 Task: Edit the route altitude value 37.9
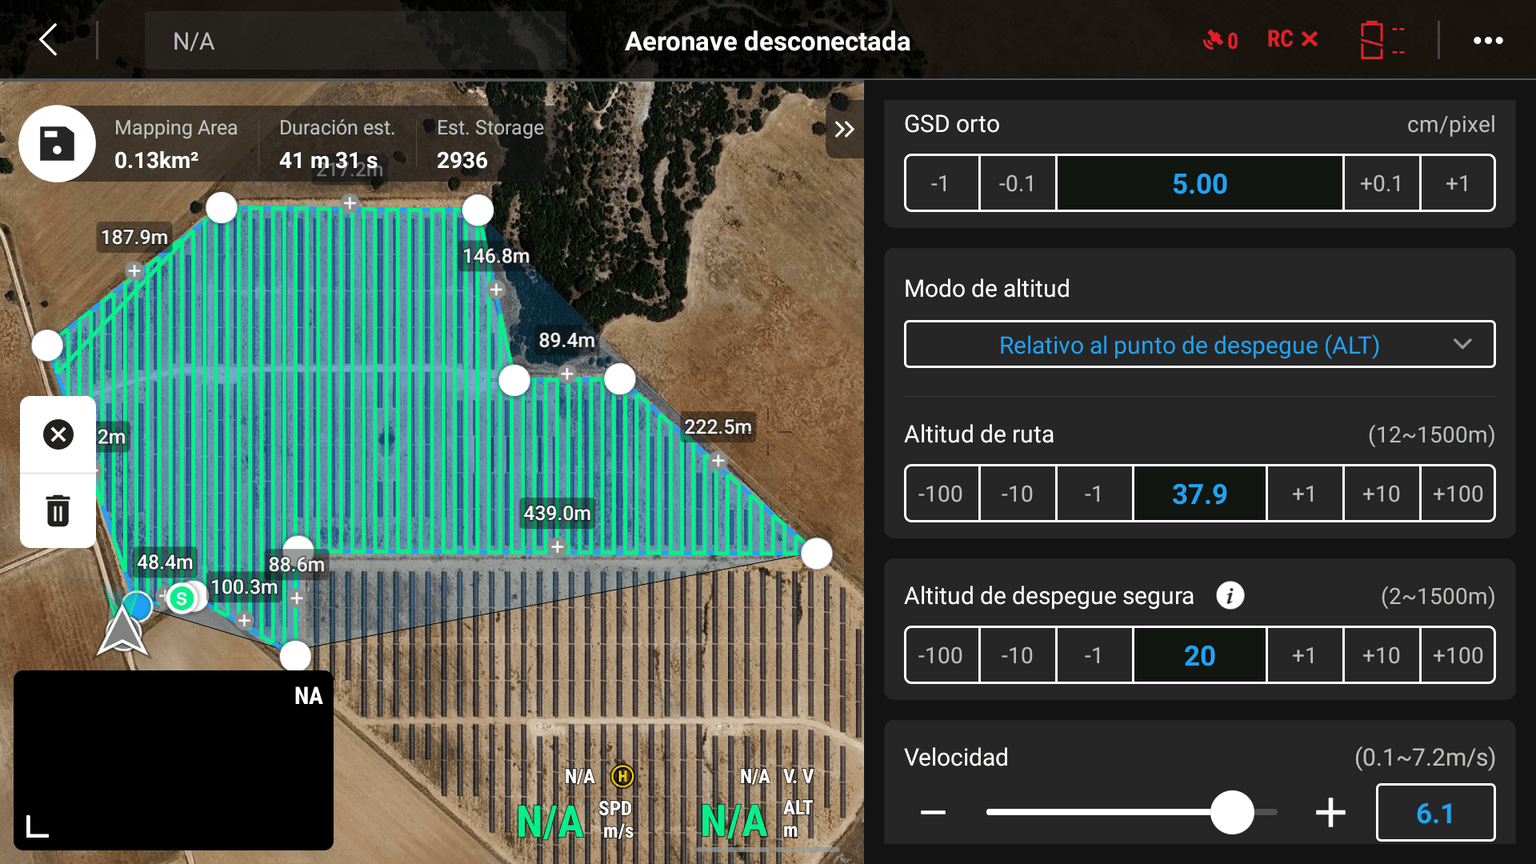(x=1200, y=493)
